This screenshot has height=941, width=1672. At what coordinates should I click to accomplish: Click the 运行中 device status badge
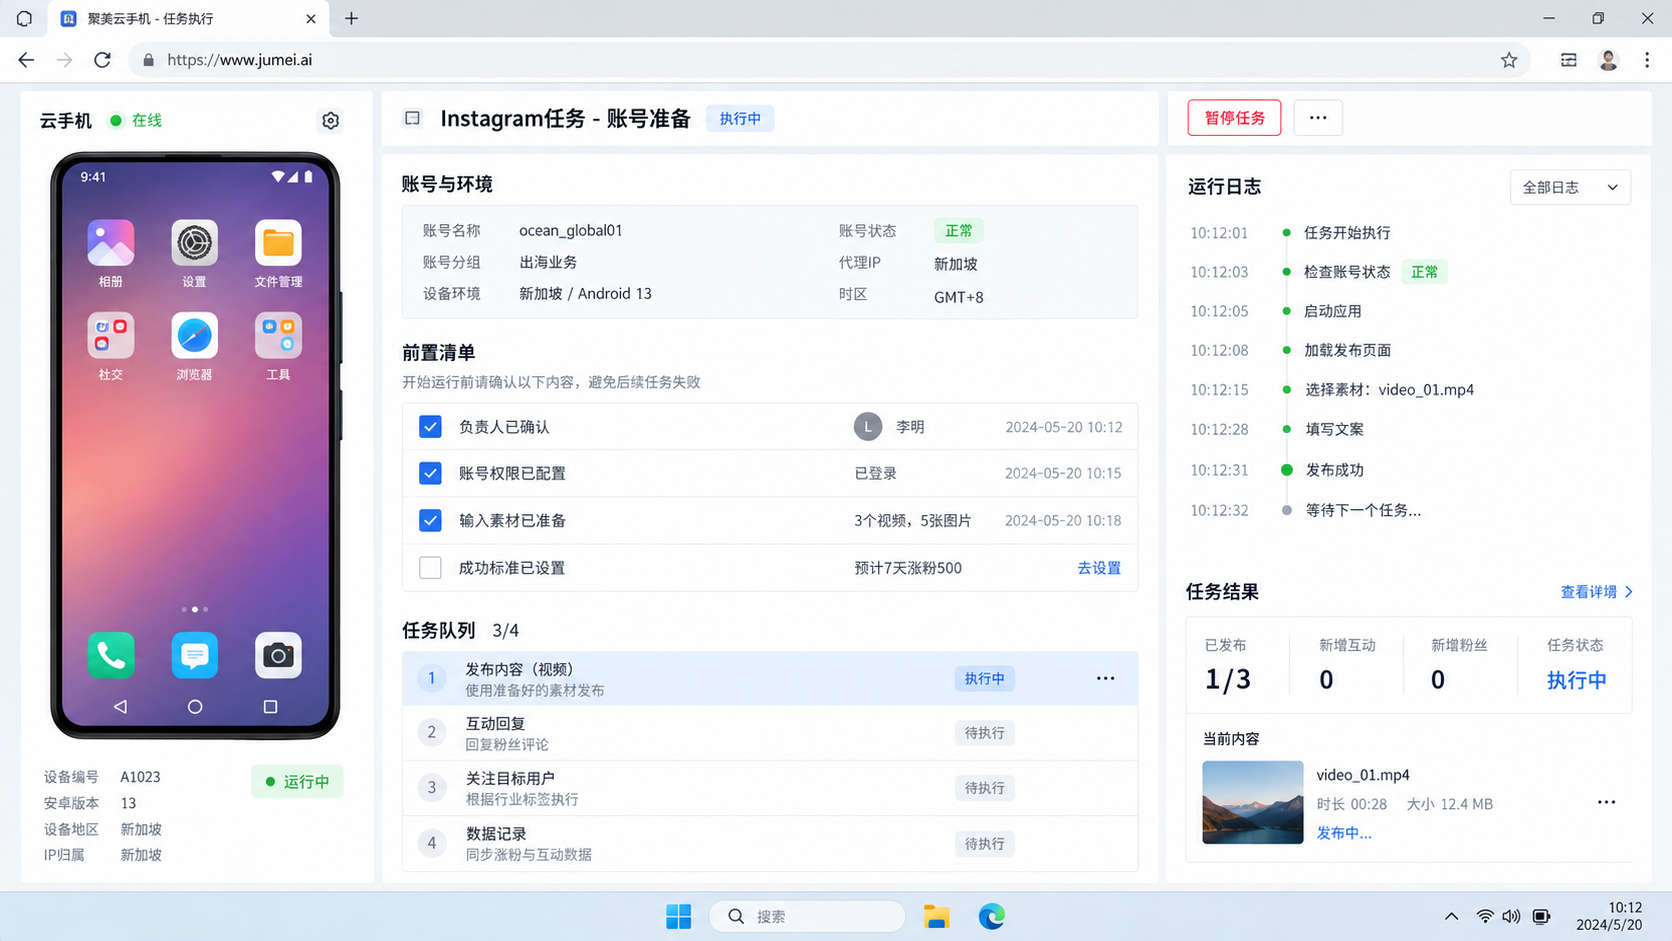297,781
